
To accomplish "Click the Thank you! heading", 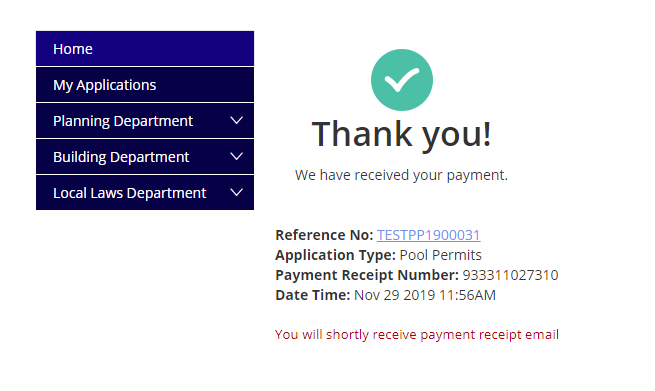I will tap(401, 134).
